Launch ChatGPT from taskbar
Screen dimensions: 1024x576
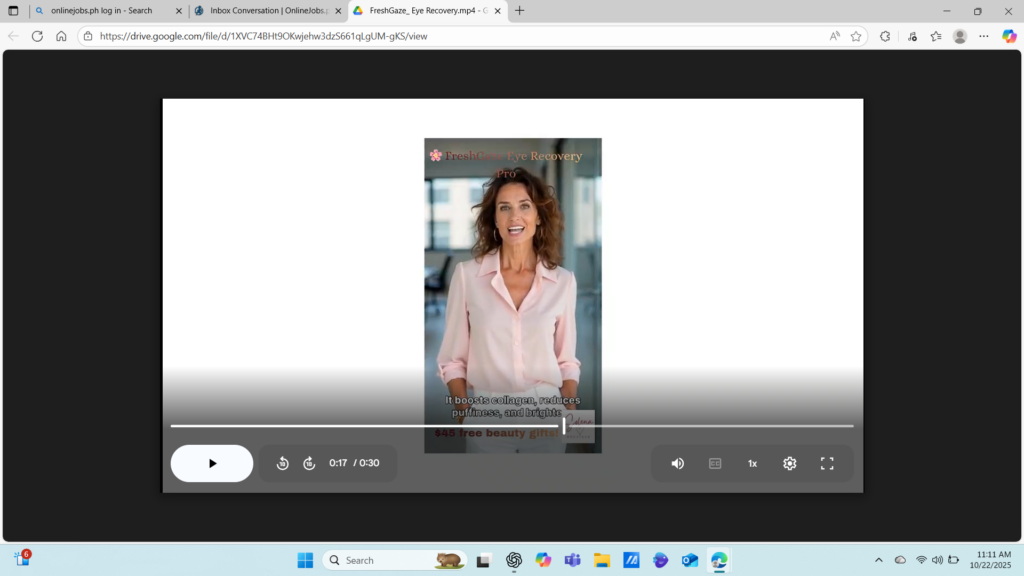click(x=514, y=560)
